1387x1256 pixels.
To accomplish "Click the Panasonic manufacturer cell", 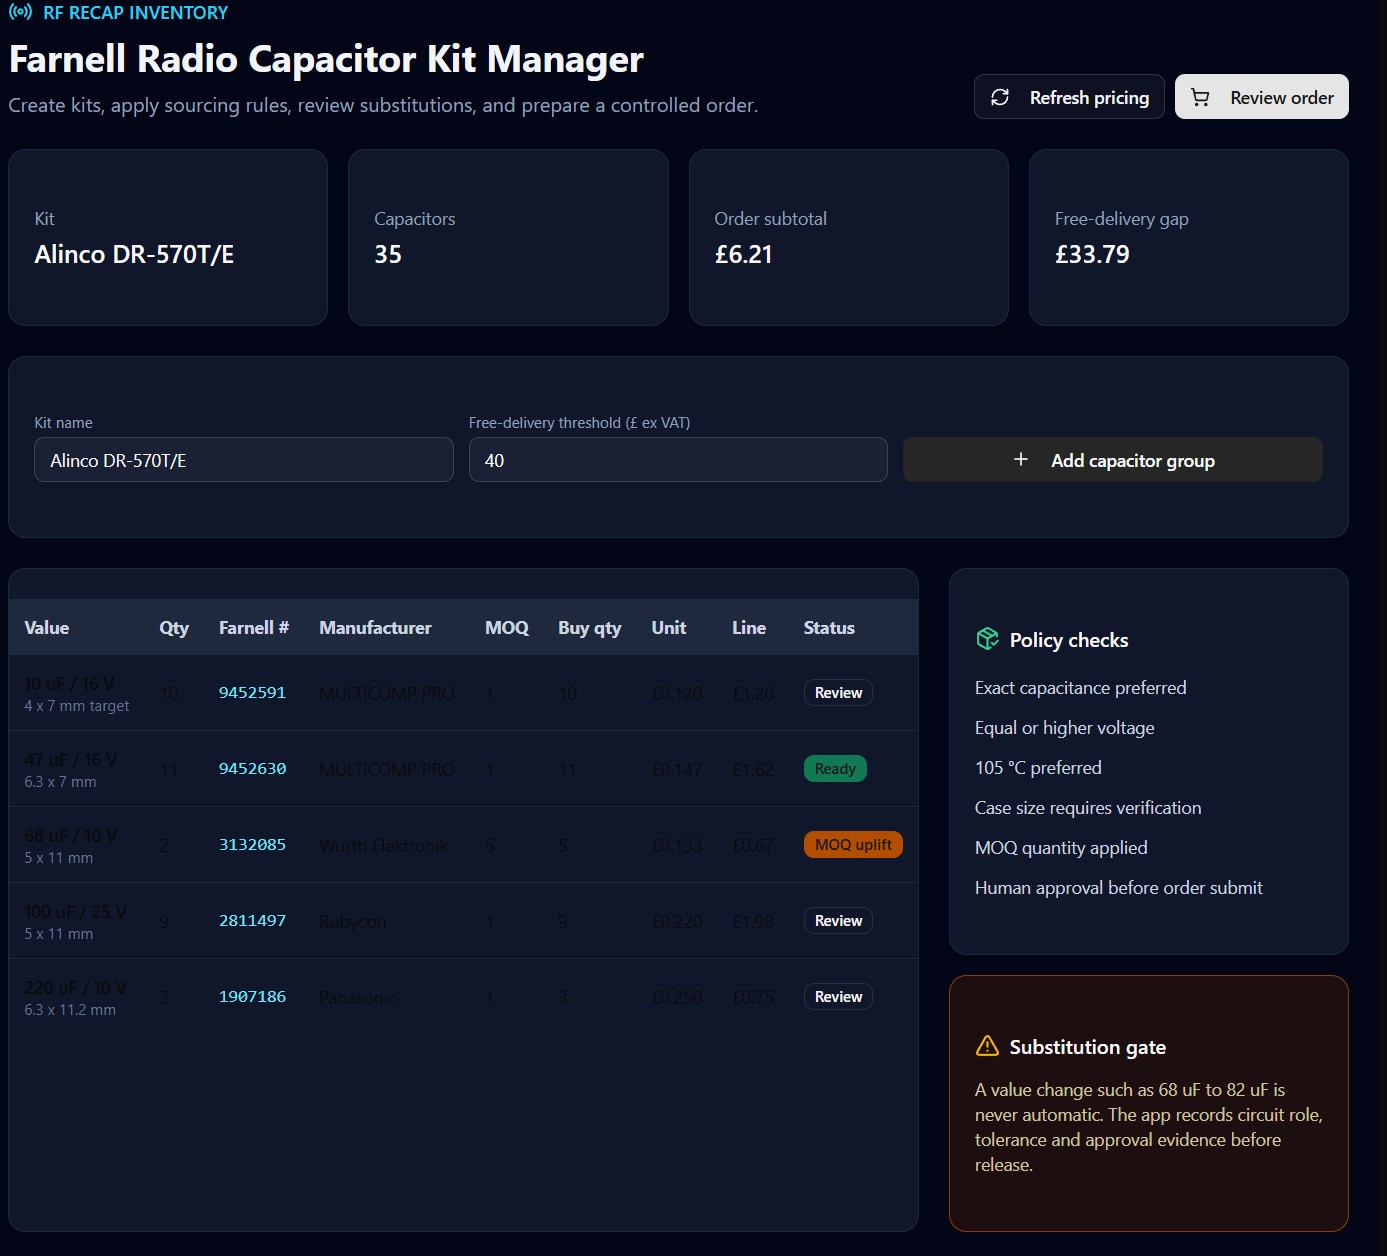I will coord(357,997).
